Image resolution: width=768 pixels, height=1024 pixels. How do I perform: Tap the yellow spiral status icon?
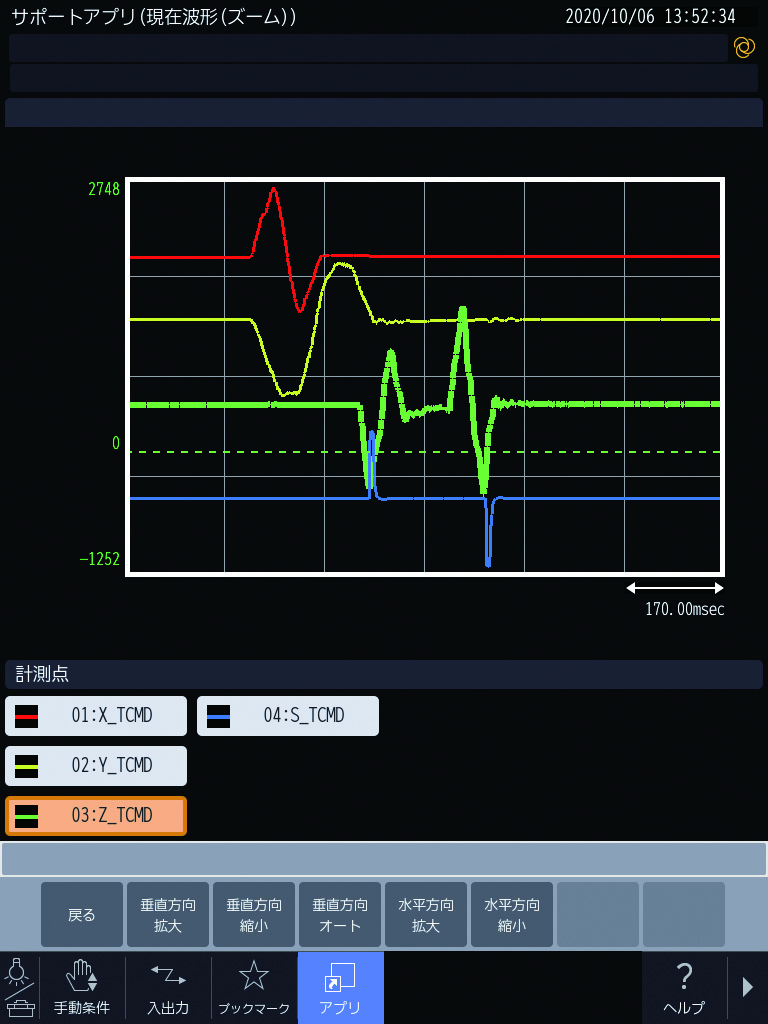tap(744, 48)
